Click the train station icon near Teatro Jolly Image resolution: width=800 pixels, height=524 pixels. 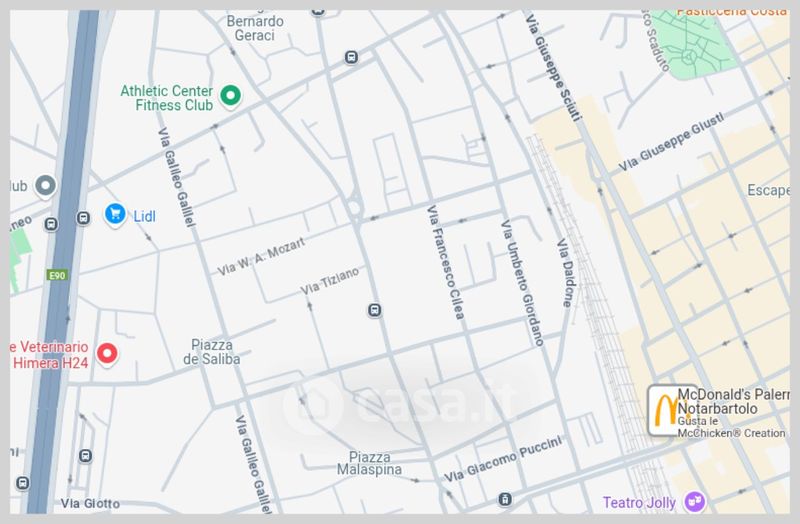pos(505,499)
